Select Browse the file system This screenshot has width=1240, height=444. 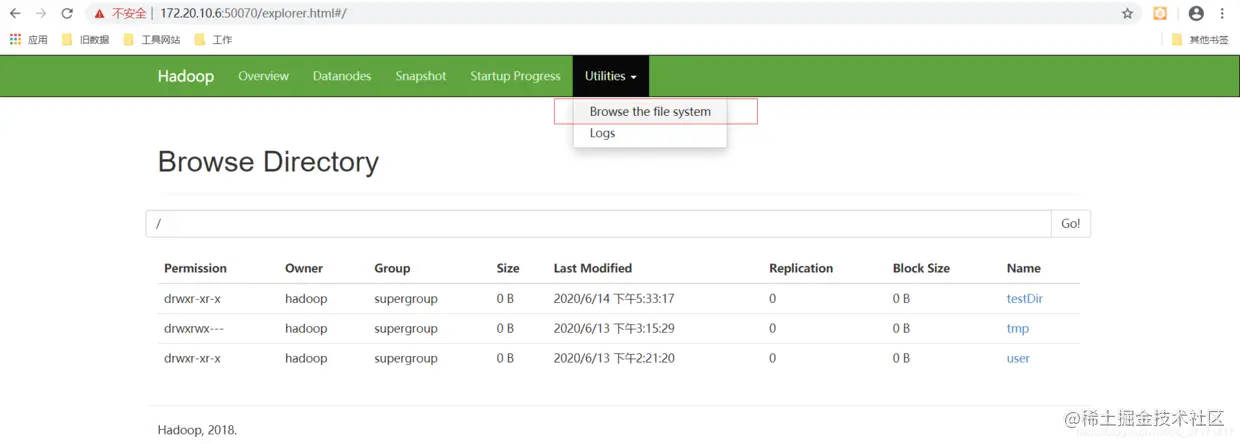coord(650,112)
